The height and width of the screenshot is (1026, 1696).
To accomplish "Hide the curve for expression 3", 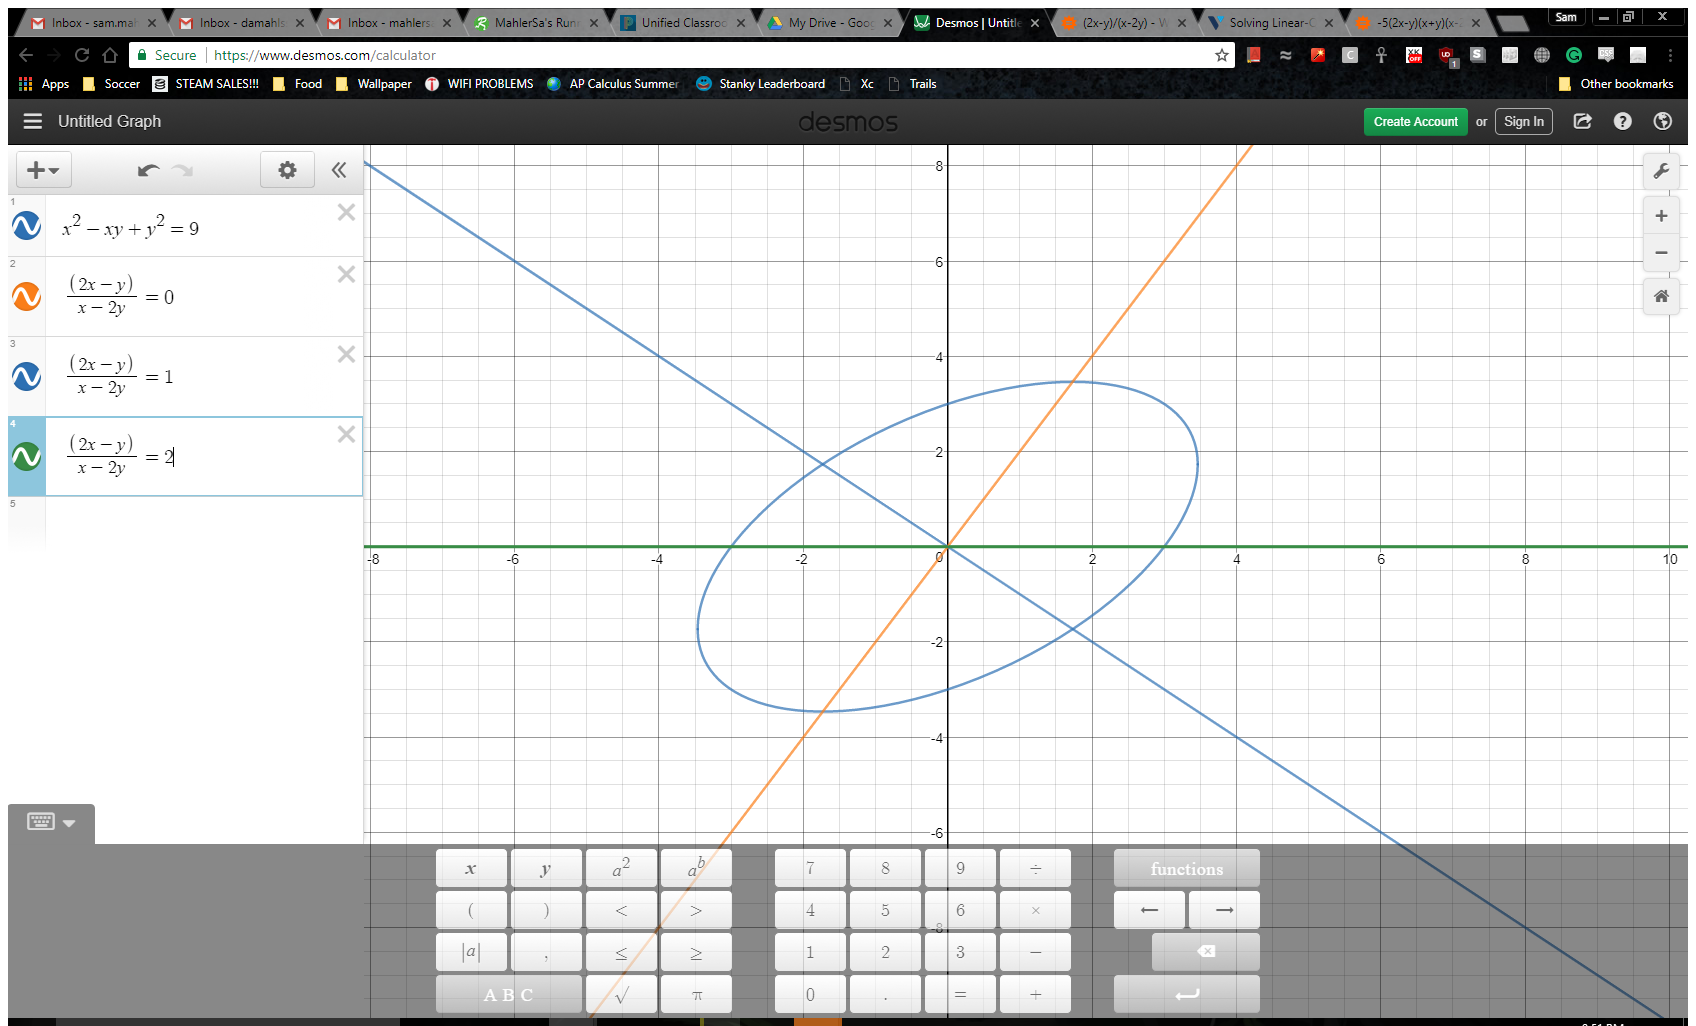I will [27, 376].
